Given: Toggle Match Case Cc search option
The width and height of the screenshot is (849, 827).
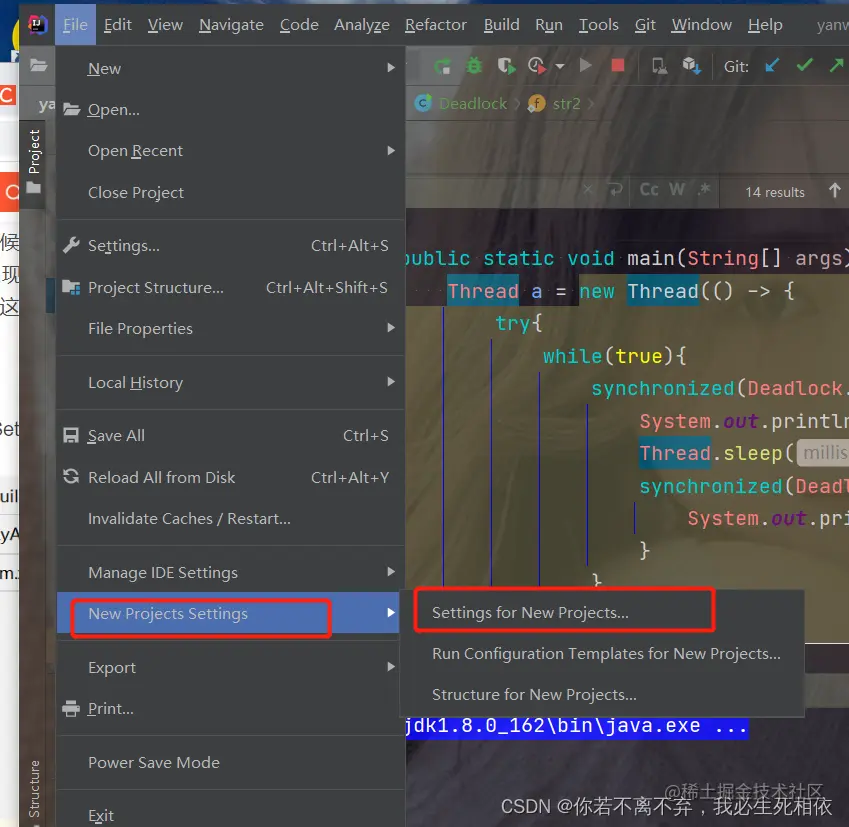Looking at the screenshot, I should coord(649,190).
